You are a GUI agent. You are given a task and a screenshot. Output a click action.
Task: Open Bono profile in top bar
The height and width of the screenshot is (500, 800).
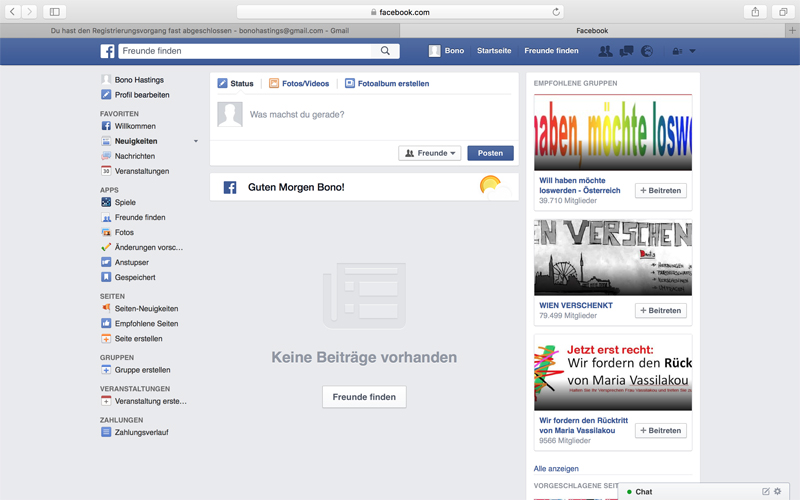[446, 51]
